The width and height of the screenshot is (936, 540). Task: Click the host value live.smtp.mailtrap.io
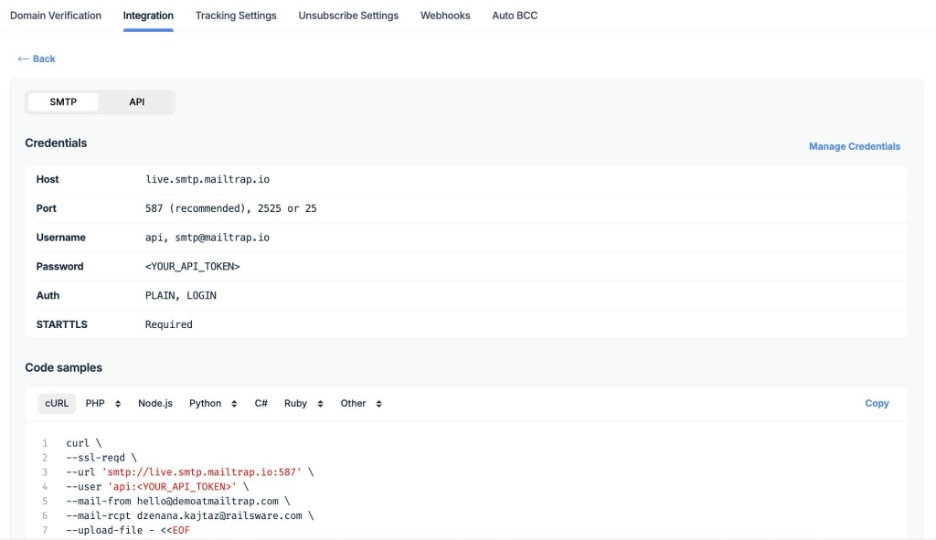pyautogui.click(x=208, y=179)
